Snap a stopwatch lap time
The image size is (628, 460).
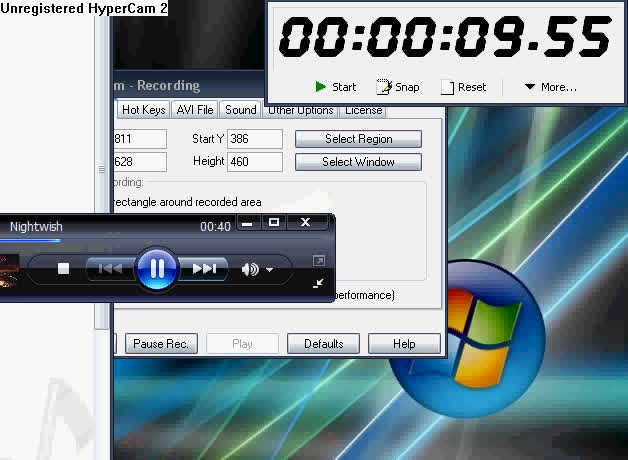pos(398,87)
